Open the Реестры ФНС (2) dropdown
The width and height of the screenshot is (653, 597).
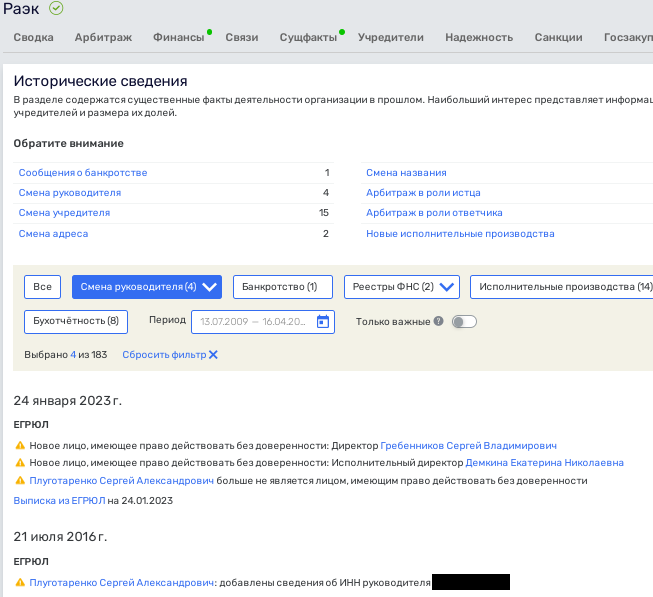447,287
